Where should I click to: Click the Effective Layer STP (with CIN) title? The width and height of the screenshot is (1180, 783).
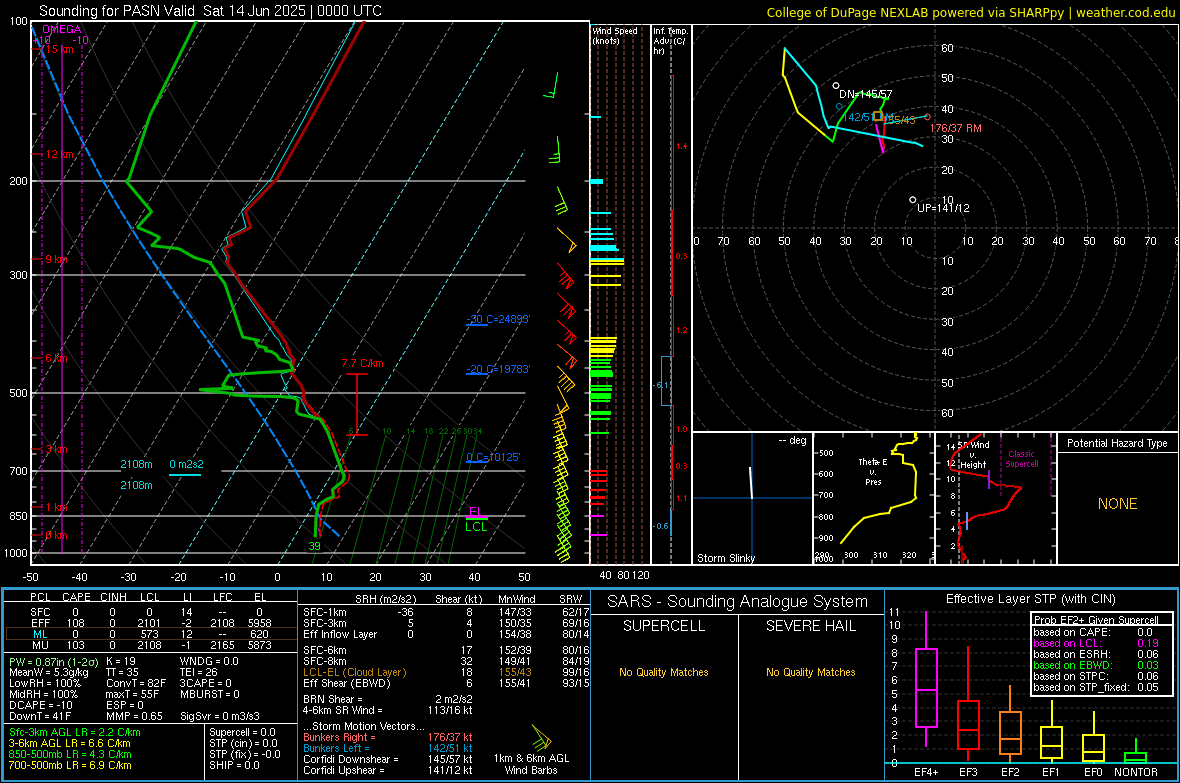click(x=1031, y=599)
